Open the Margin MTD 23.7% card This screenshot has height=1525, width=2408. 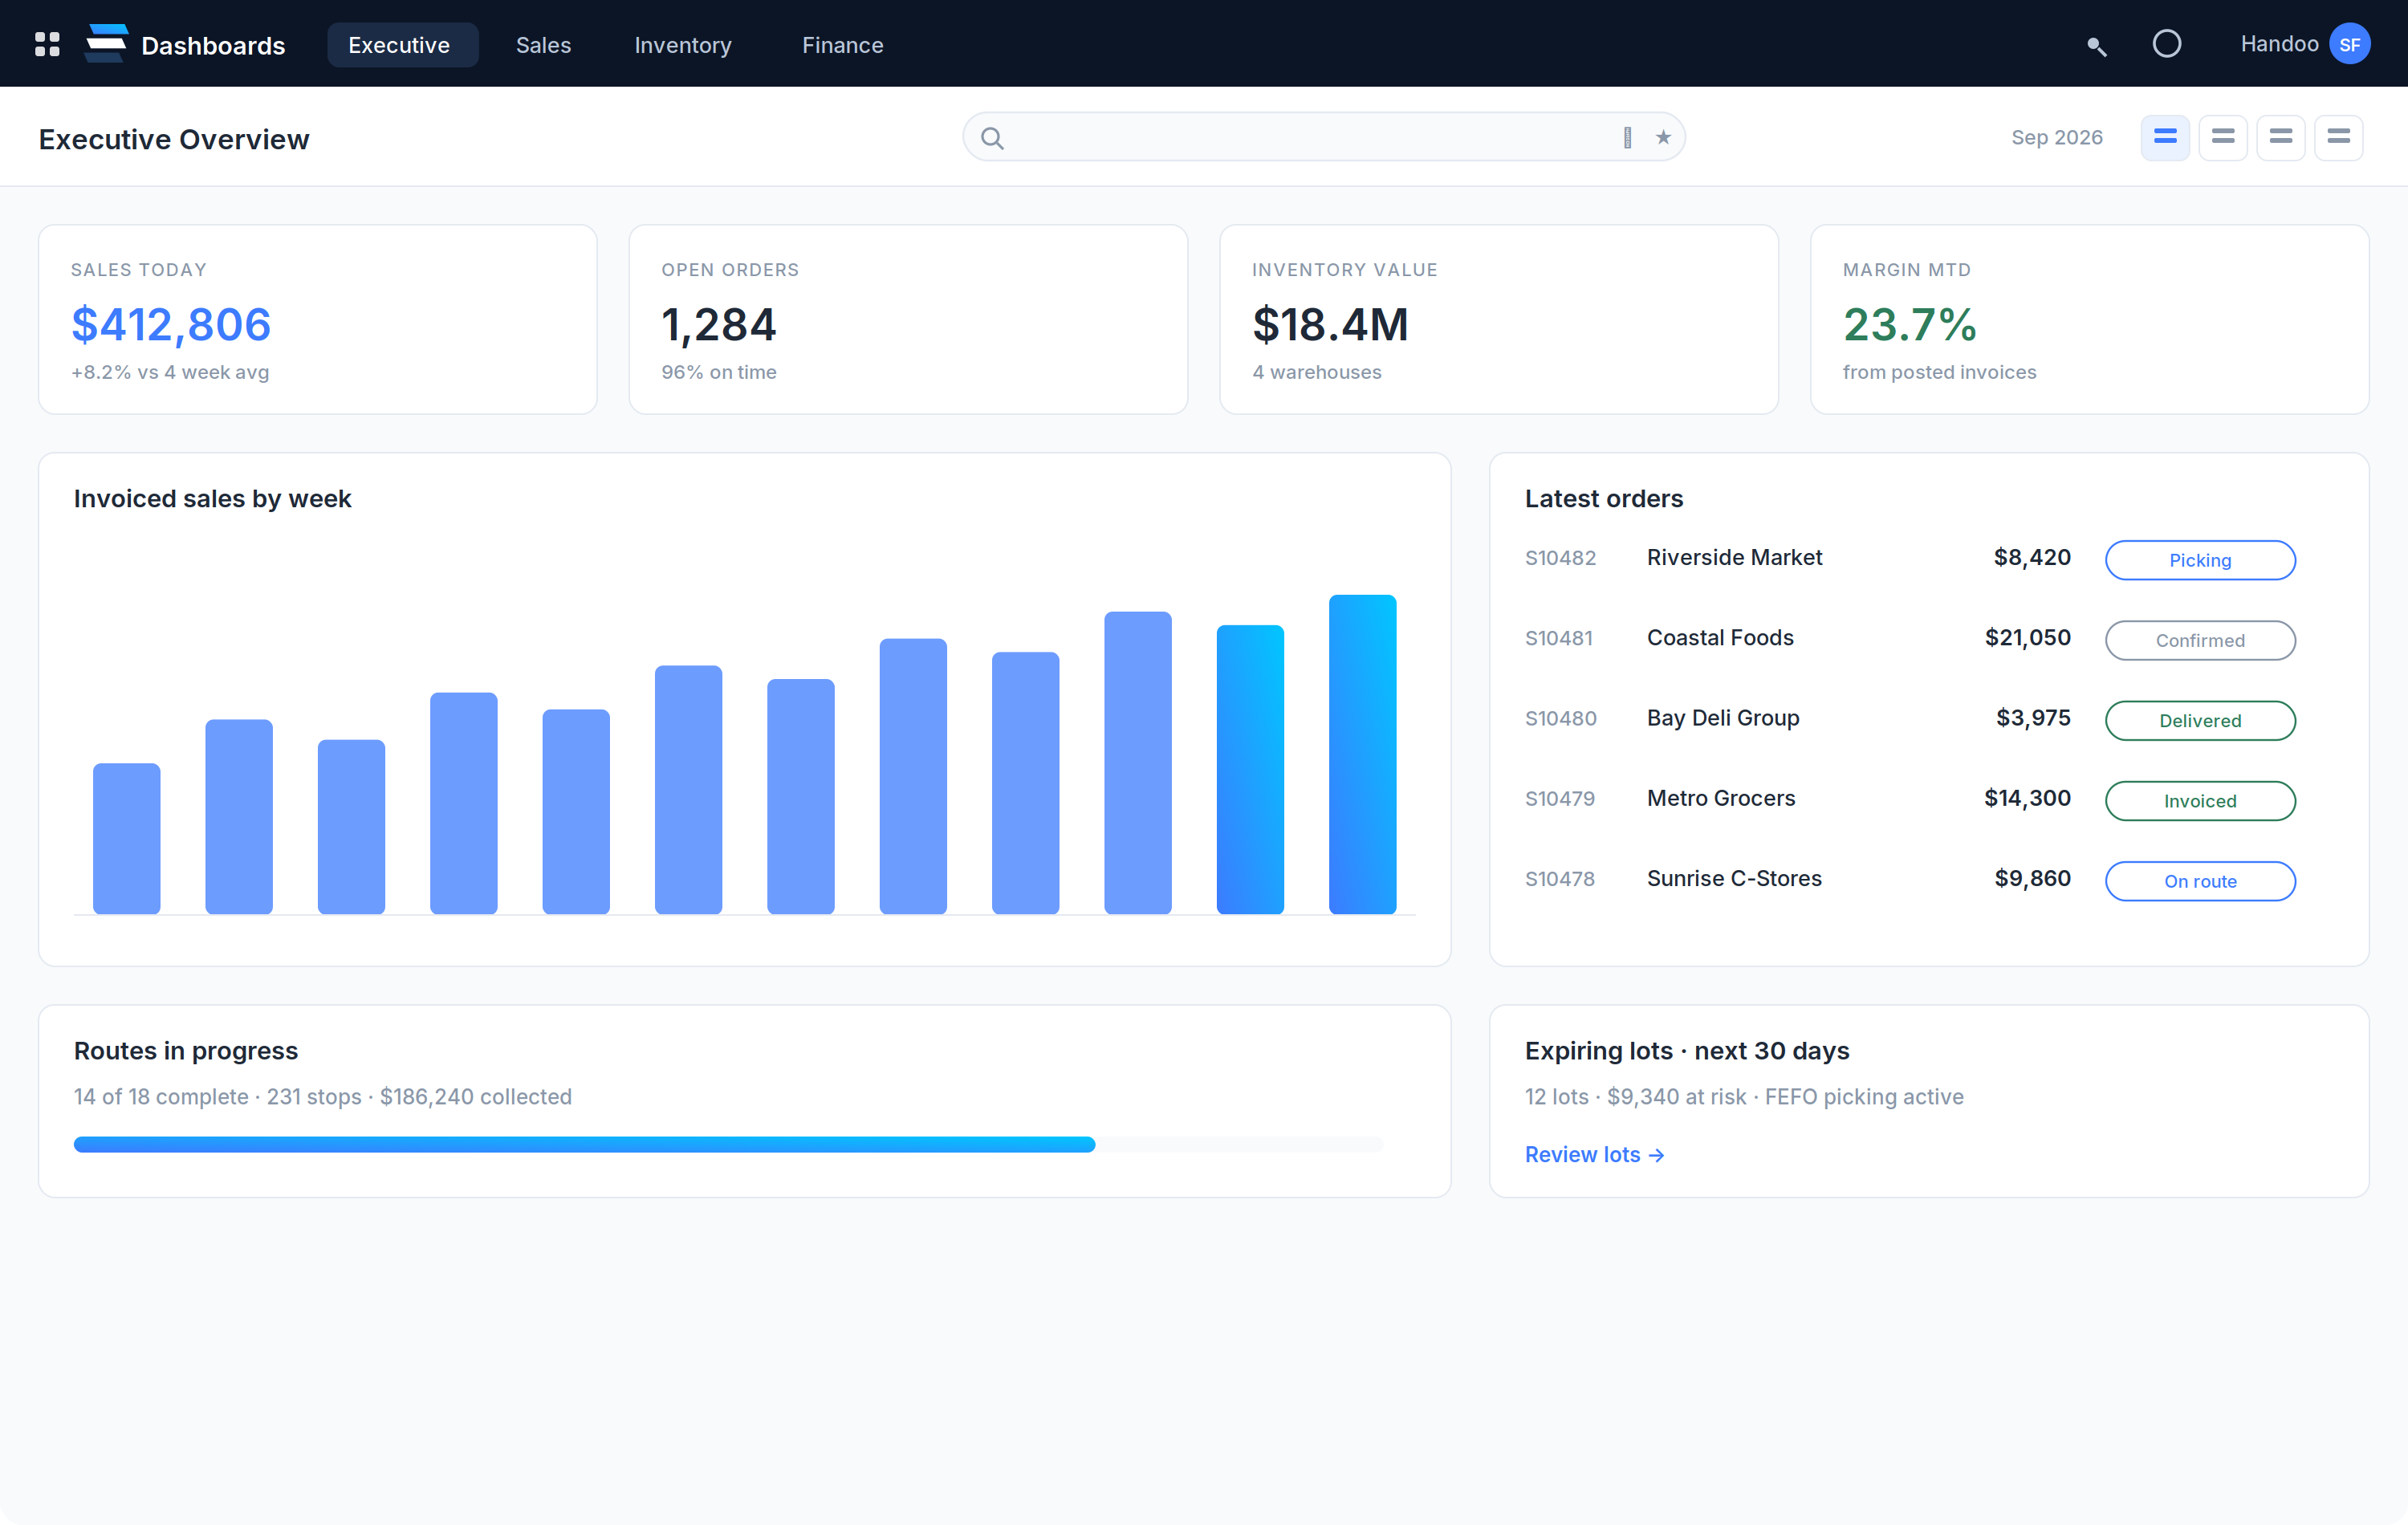point(2090,319)
